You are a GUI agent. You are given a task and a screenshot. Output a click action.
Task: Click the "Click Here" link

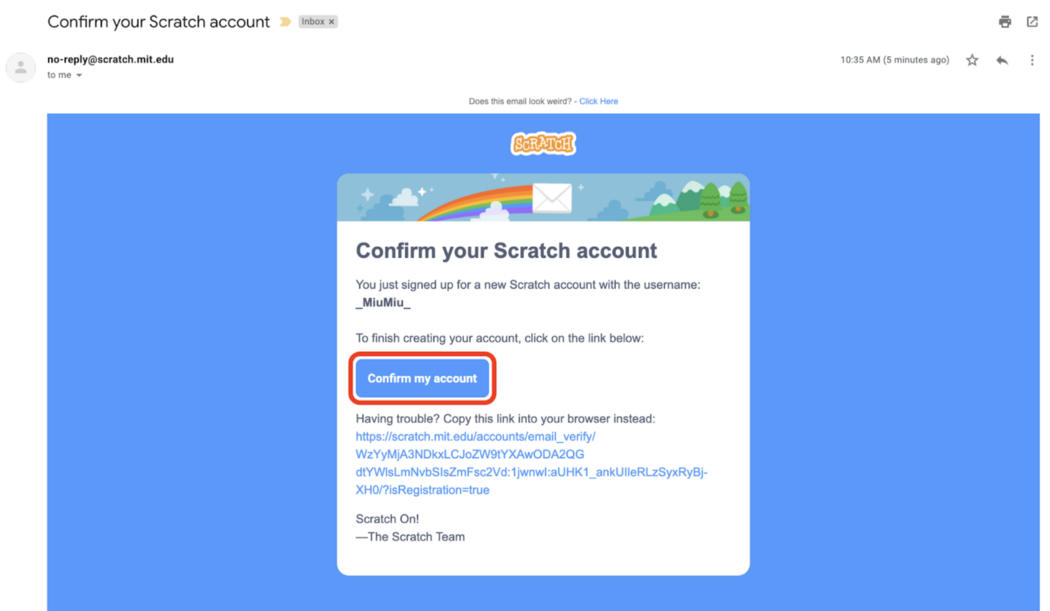pyautogui.click(x=598, y=101)
